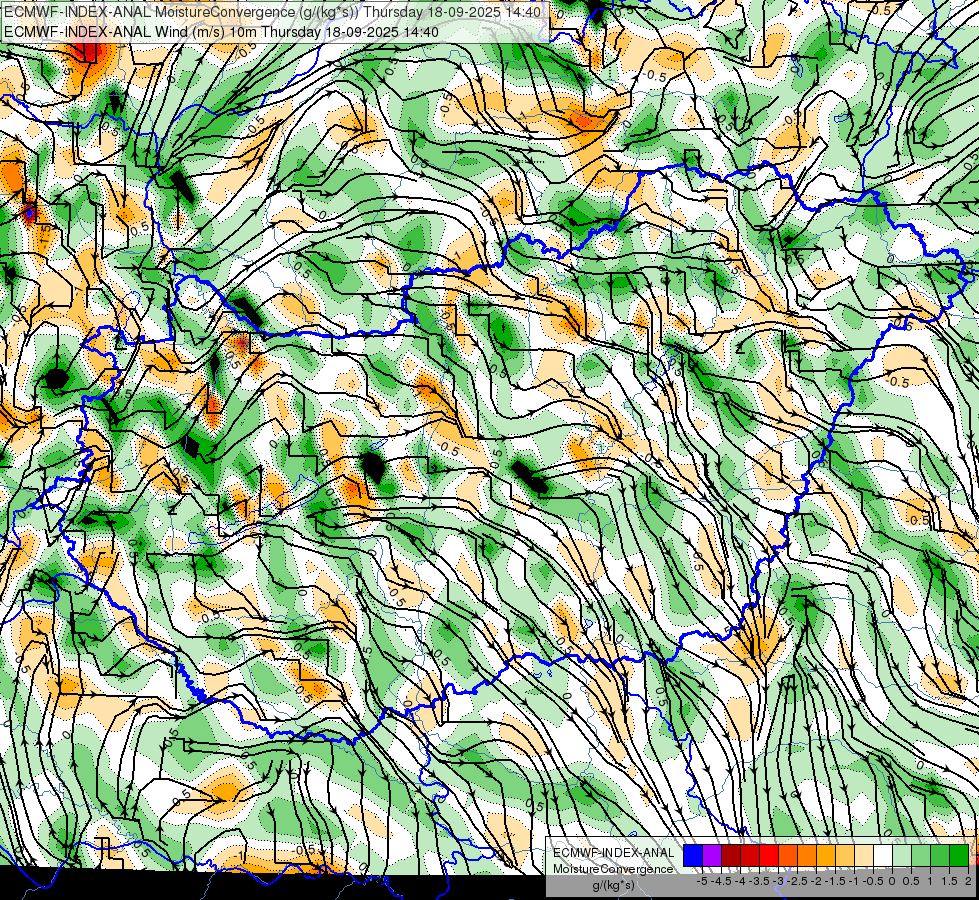Viewport: 979px width, 900px height.
Task: Click the legend tick label 1.5
Action: [949, 881]
